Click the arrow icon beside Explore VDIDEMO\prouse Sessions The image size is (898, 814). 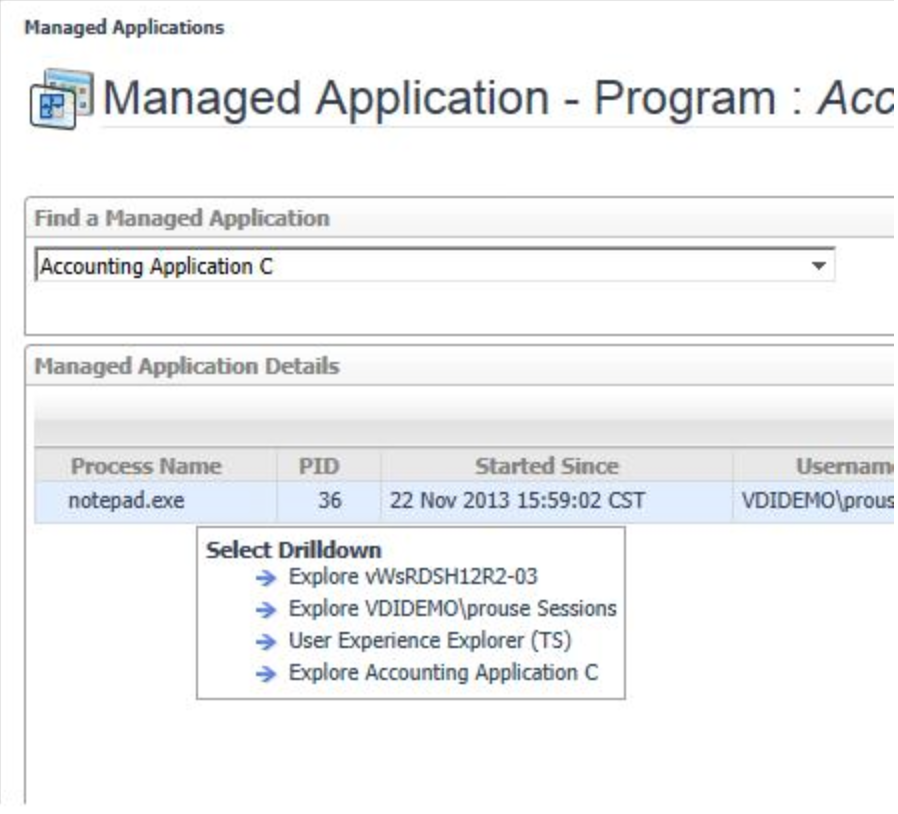point(264,609)
